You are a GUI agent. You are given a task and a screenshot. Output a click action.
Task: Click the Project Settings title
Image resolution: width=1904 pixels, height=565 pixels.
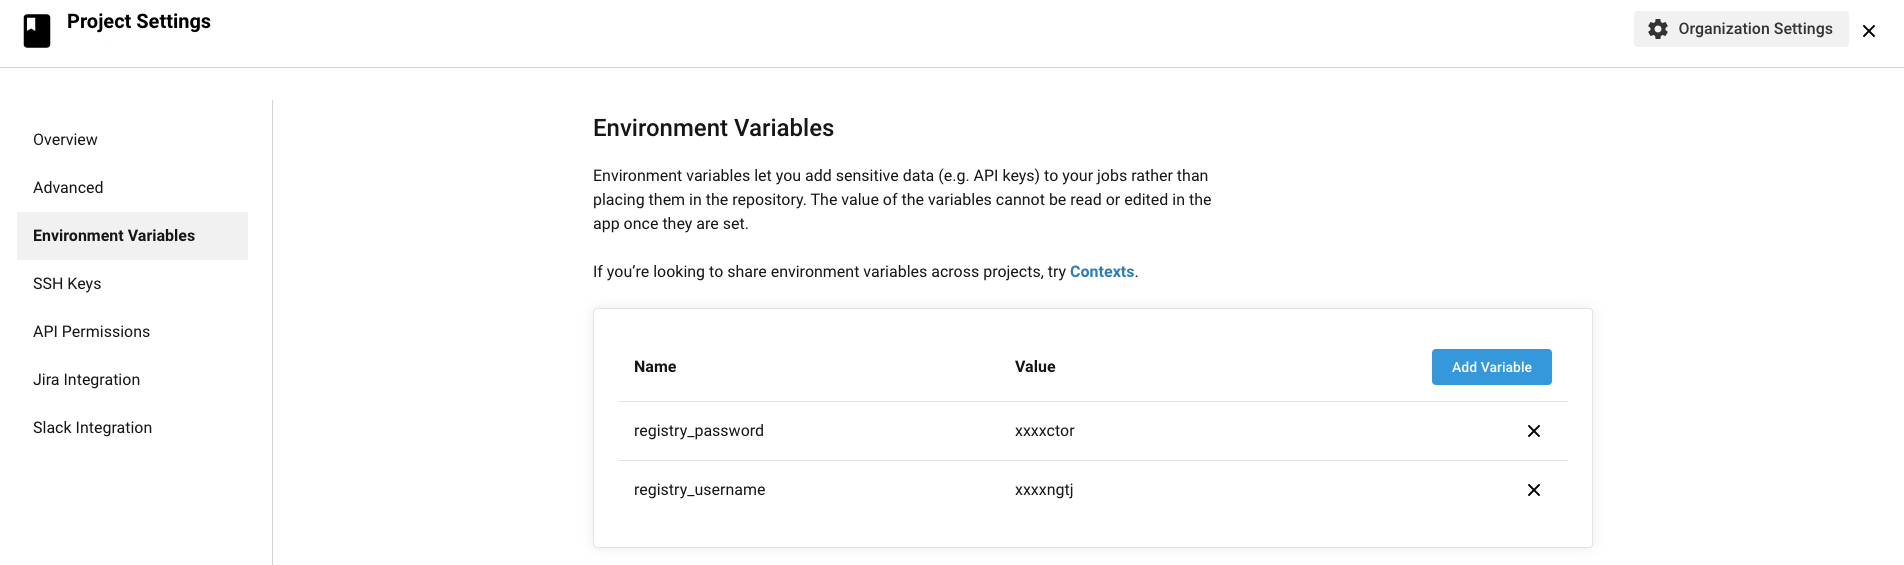pos(138,22)
